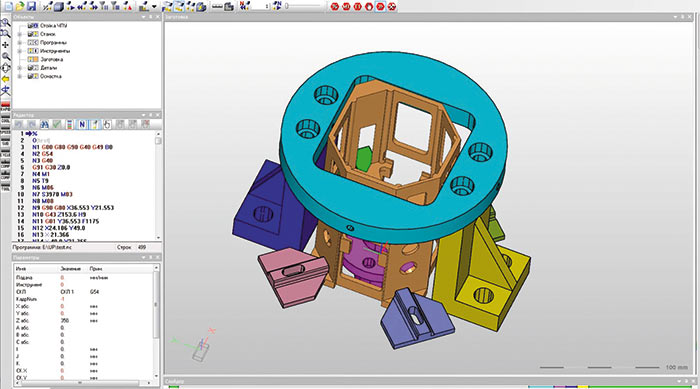Click code line N2 G54
This screenshot has height=389, width=700.
pyautogui.click(x=42, y=154)
